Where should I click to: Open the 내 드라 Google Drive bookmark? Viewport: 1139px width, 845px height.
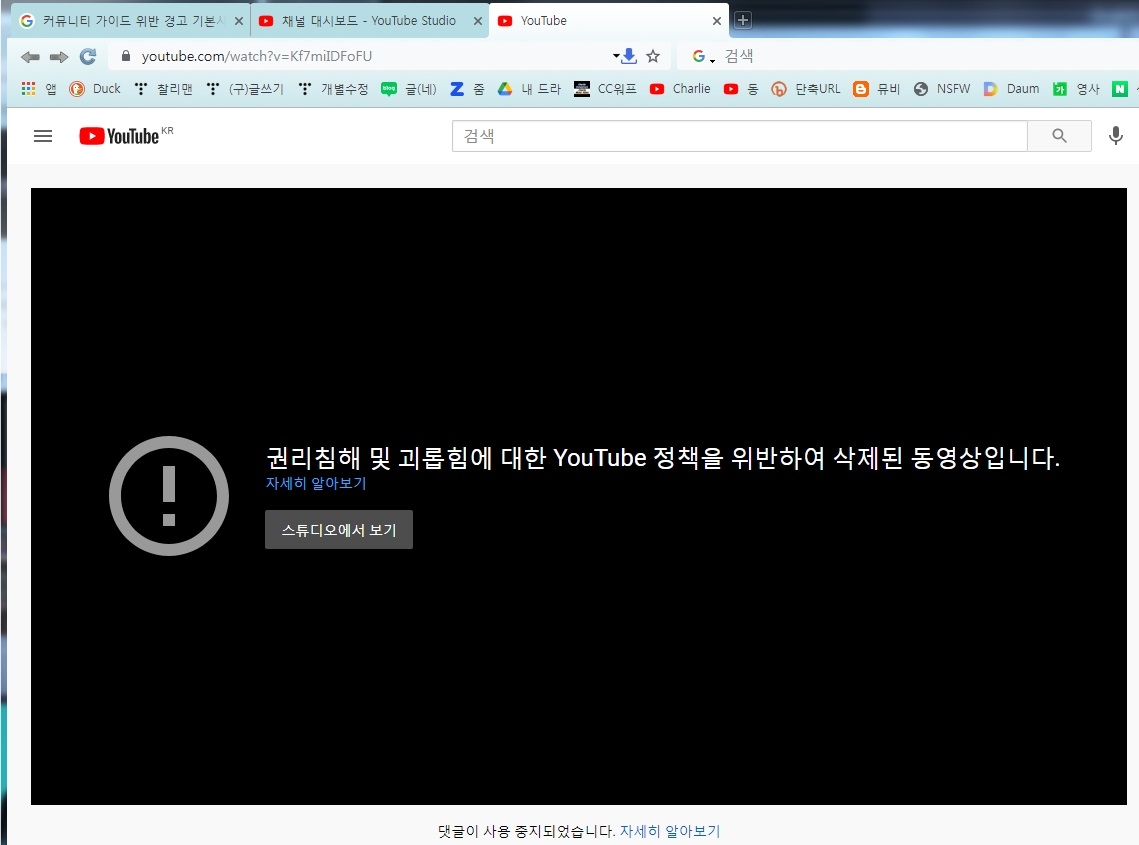pyautogui.click(x=529, y=89)
